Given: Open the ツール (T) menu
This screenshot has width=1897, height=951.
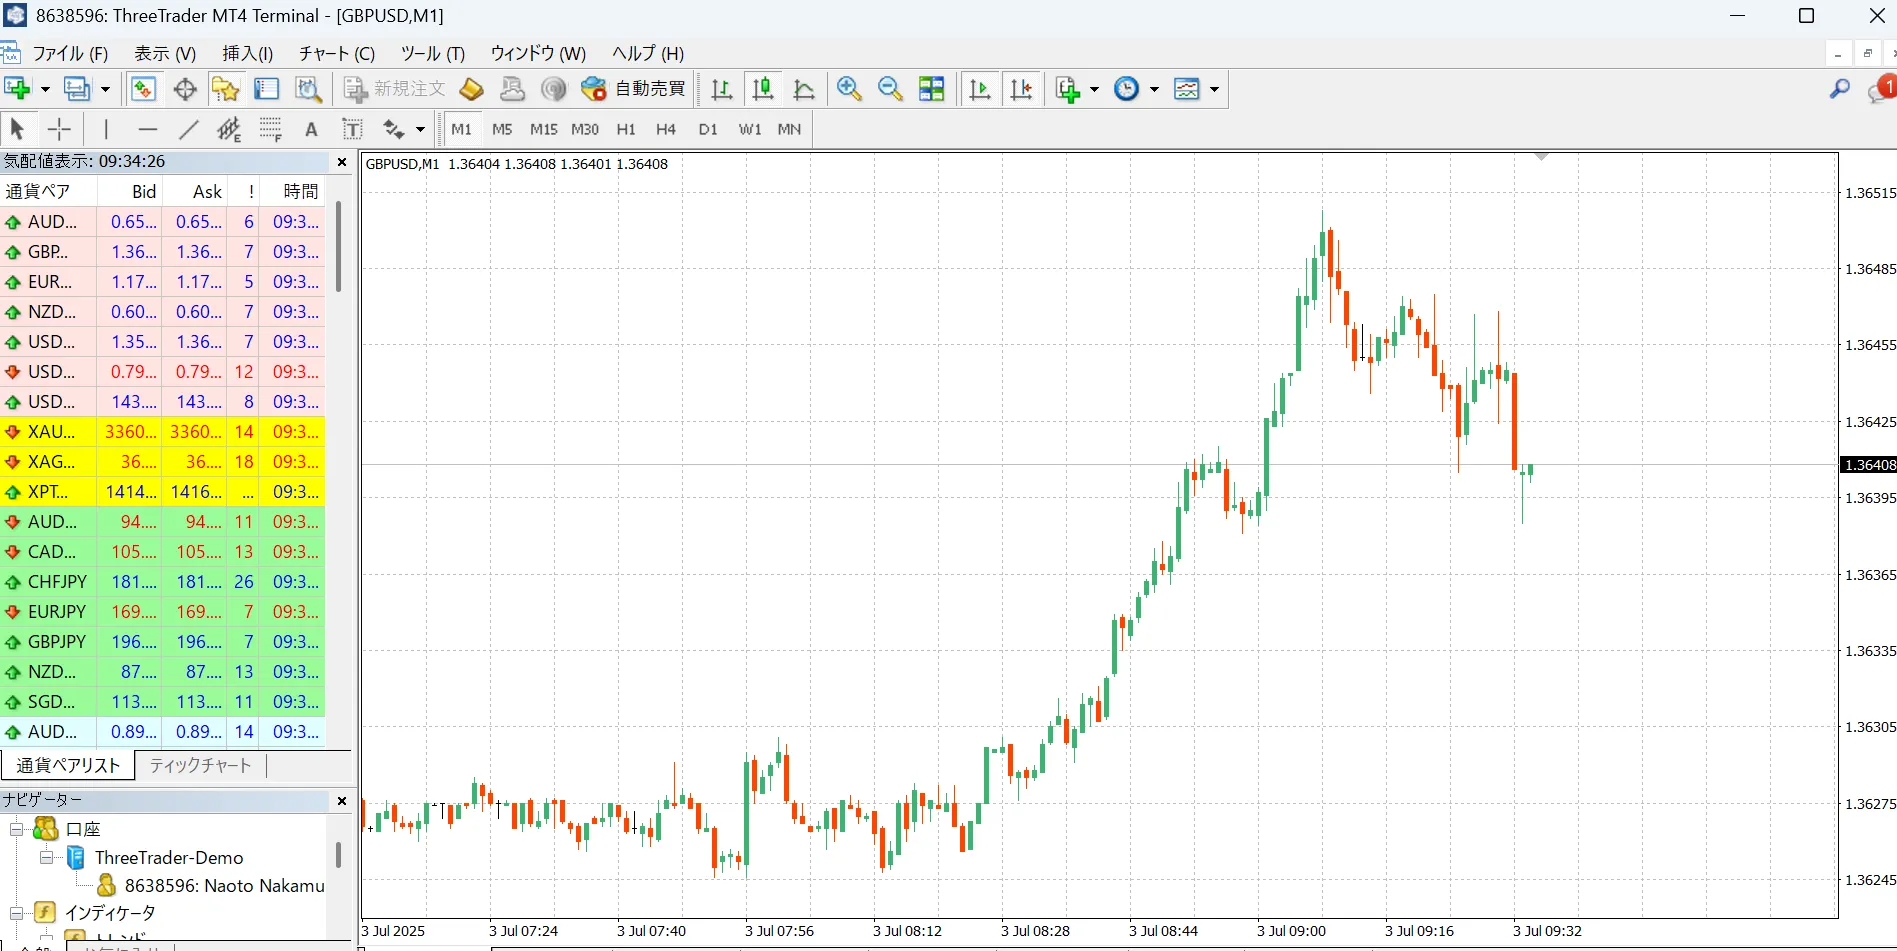Looking at the screenshot, I should pyautogui.click(x=433, y=54).
